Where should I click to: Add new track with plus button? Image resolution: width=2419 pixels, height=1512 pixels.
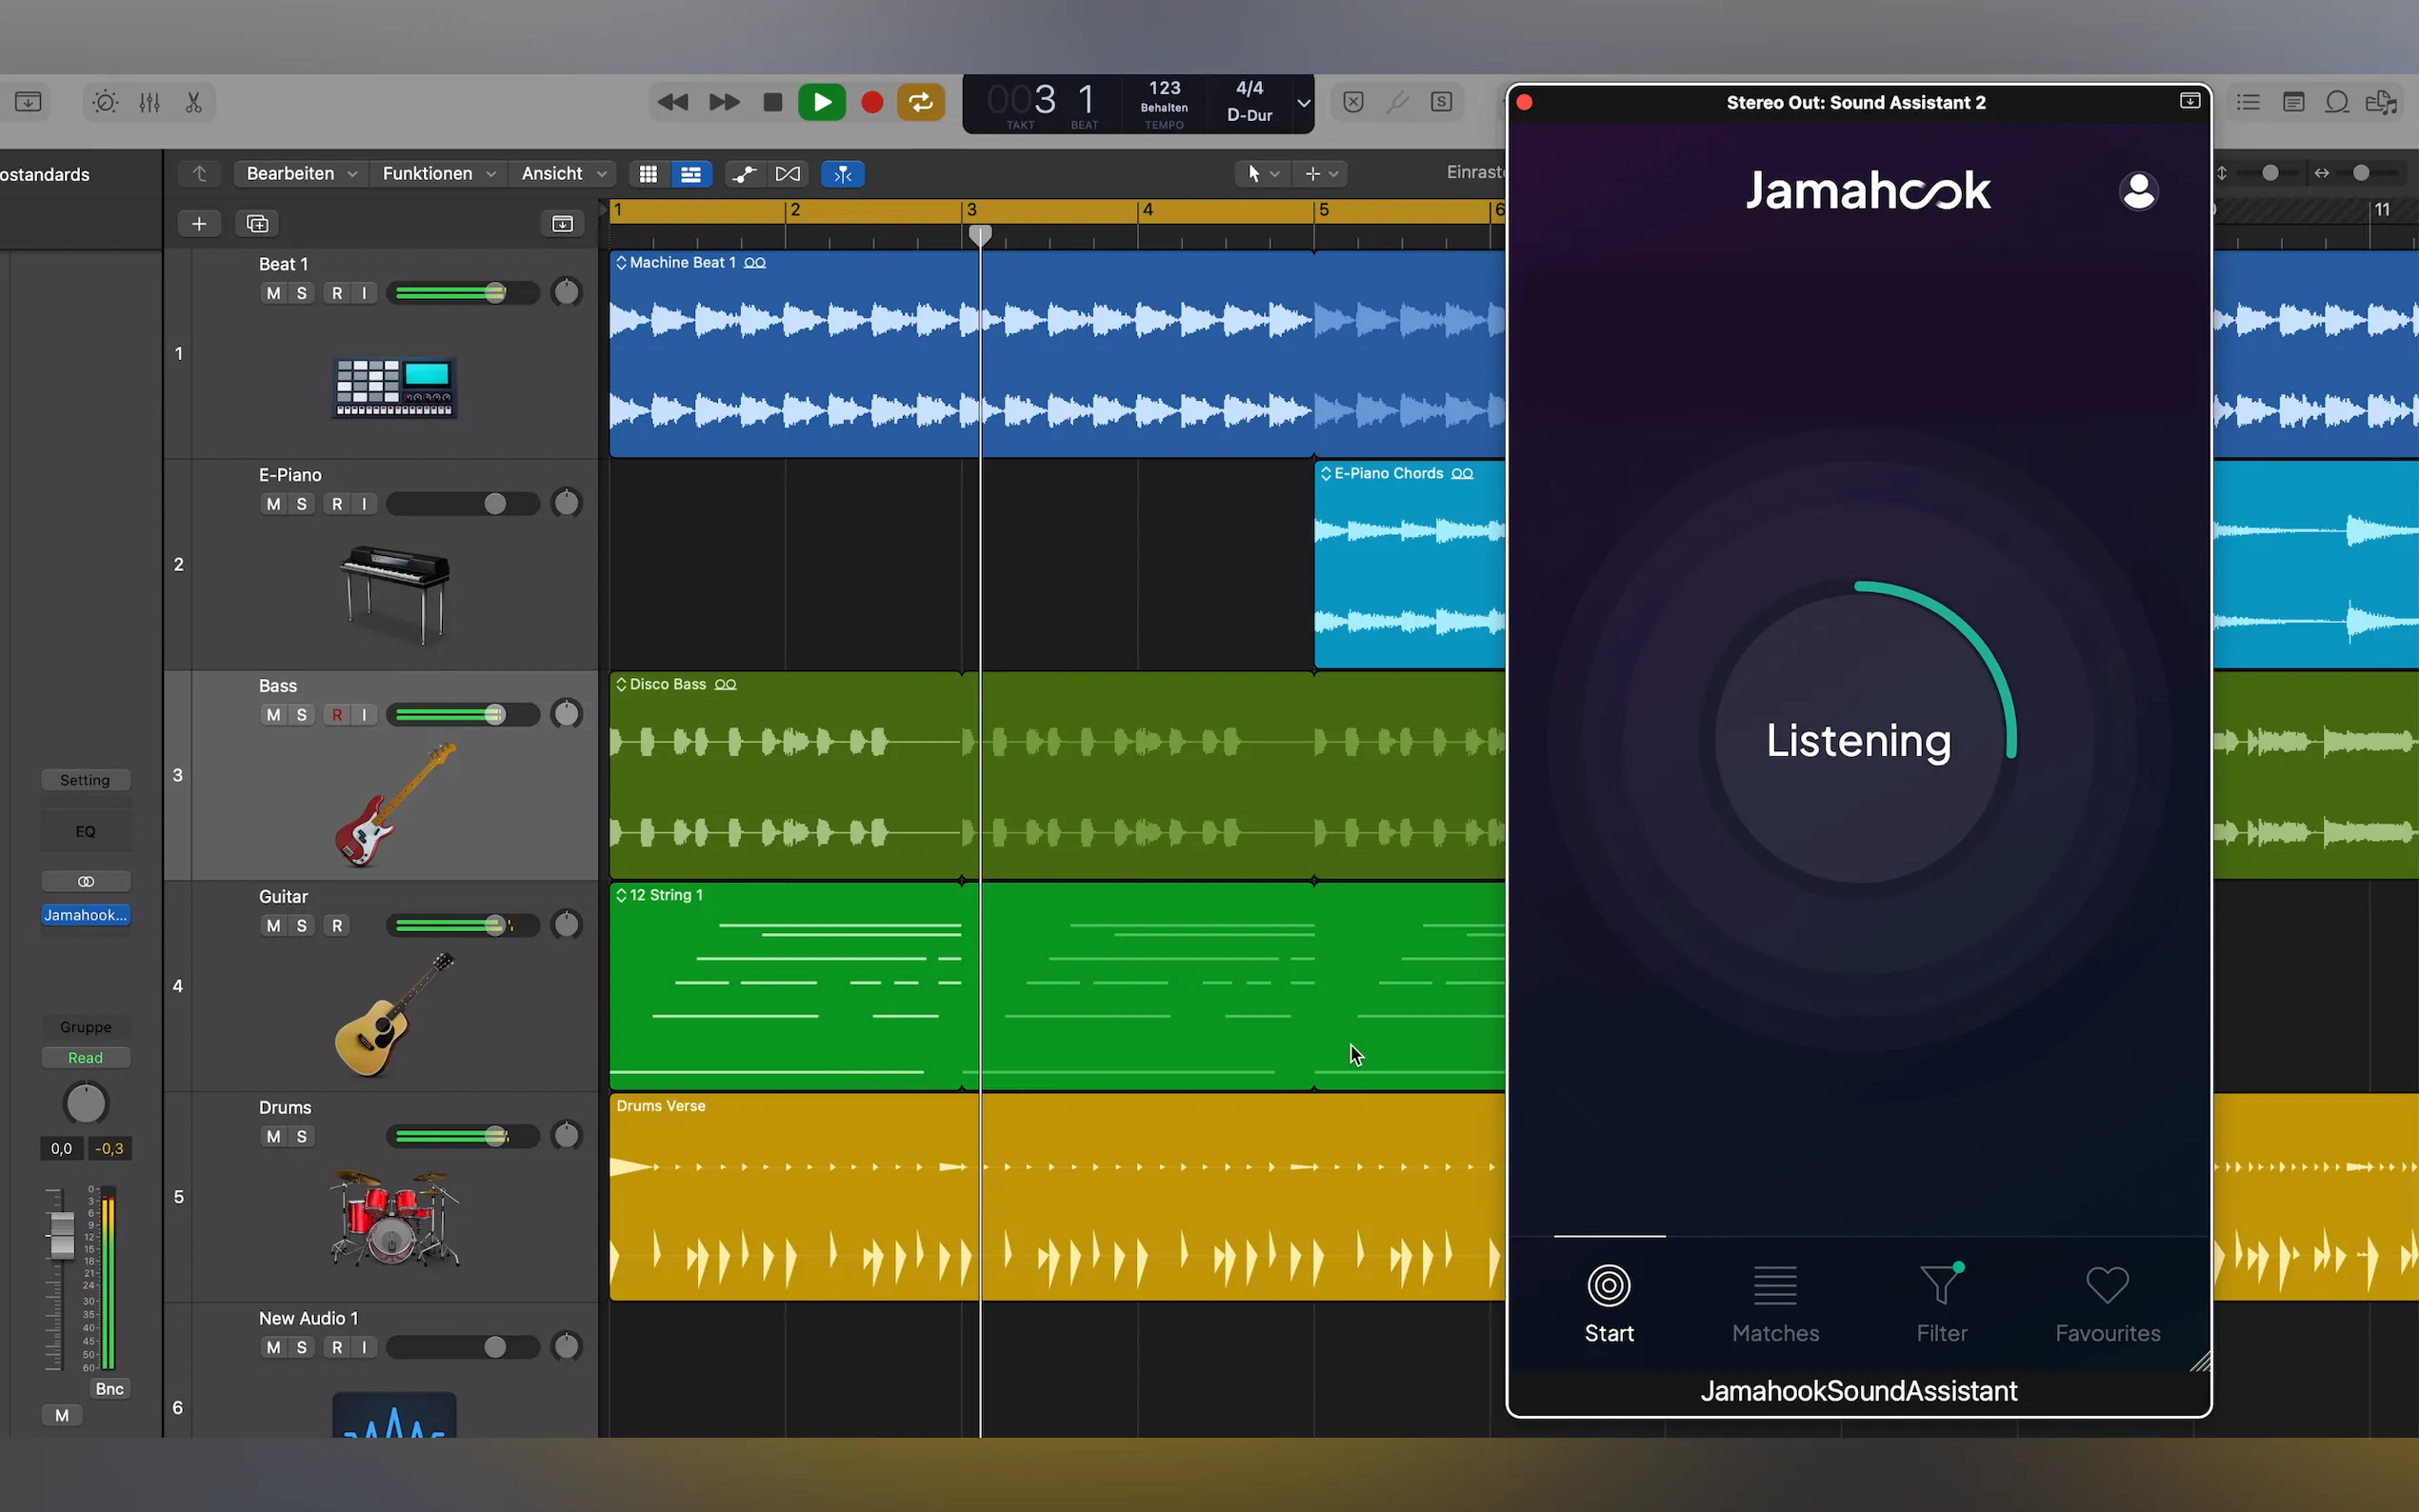[x=199, y=223]
